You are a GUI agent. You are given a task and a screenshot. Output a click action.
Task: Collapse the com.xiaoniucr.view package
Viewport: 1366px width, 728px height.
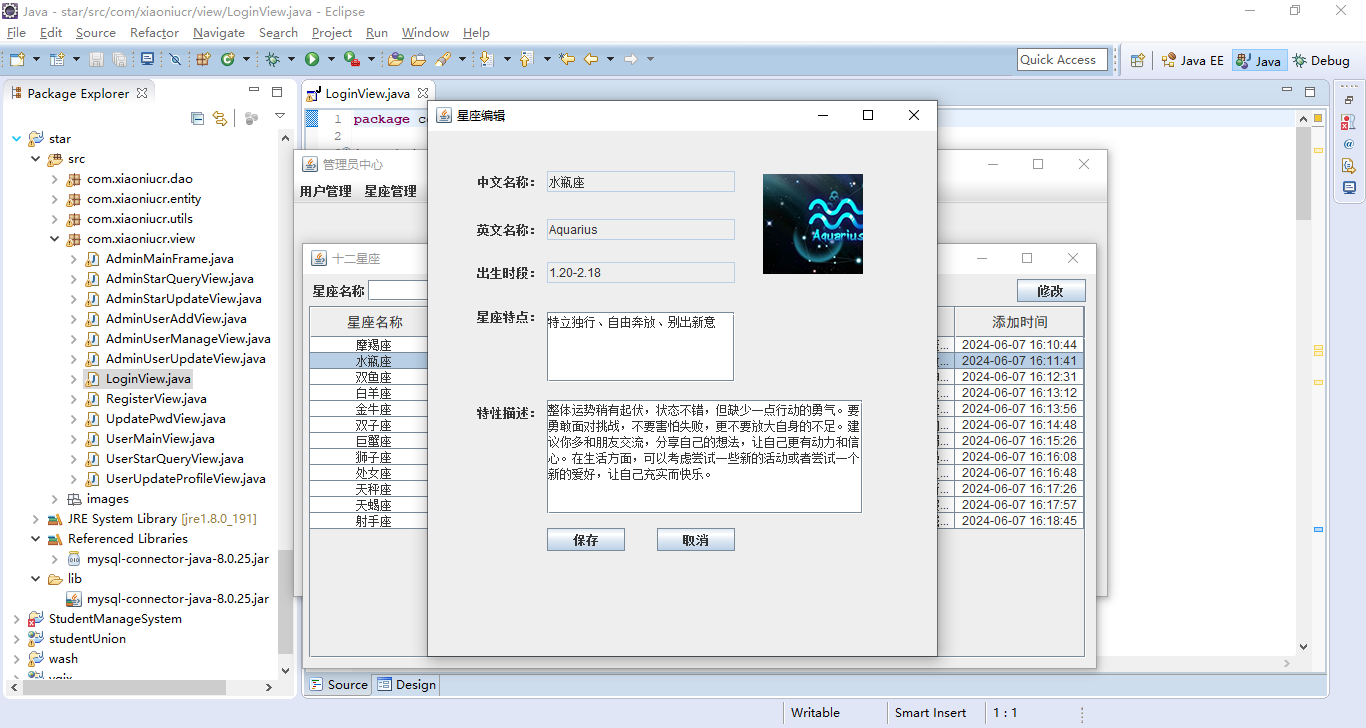tap(54, 239)
